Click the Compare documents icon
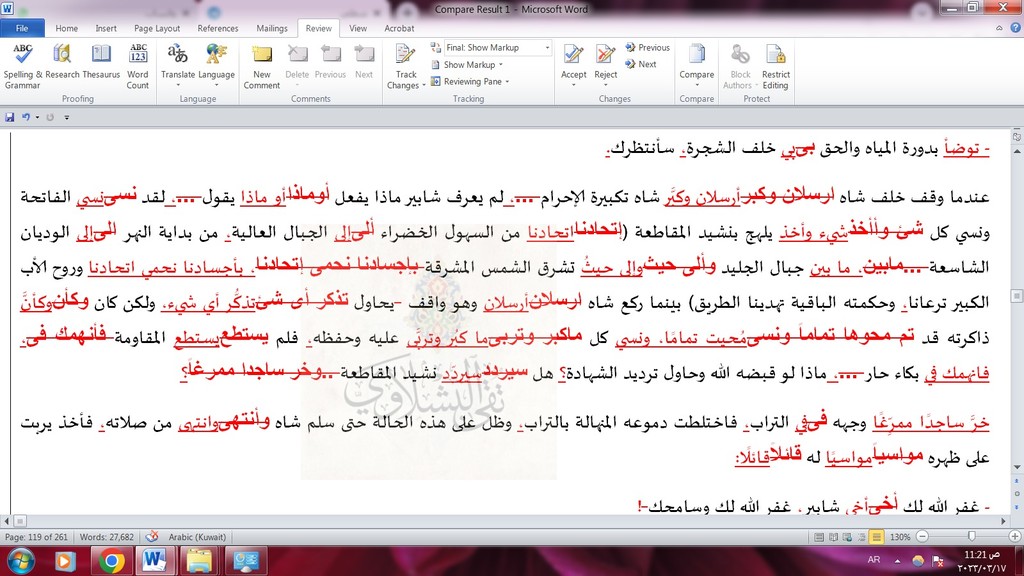1024x576 pixels. tap(696, 56)
